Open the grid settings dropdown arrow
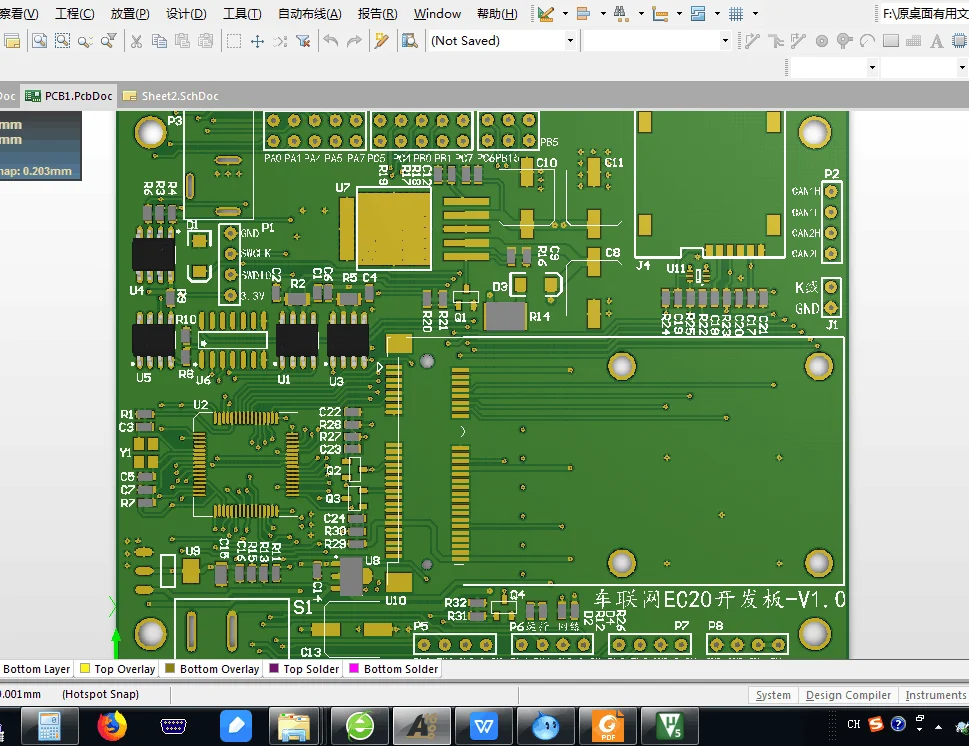 758,14
